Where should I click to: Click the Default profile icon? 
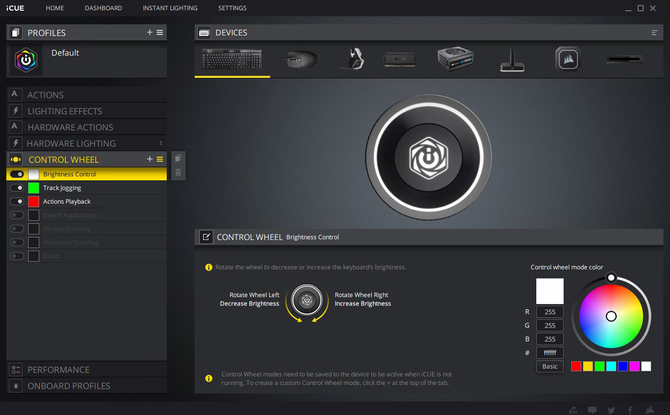pos(26,60)
